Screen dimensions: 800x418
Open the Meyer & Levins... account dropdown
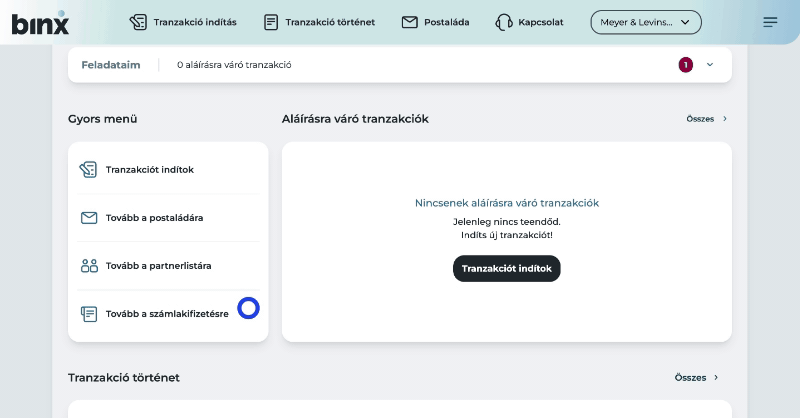(646, 22)
